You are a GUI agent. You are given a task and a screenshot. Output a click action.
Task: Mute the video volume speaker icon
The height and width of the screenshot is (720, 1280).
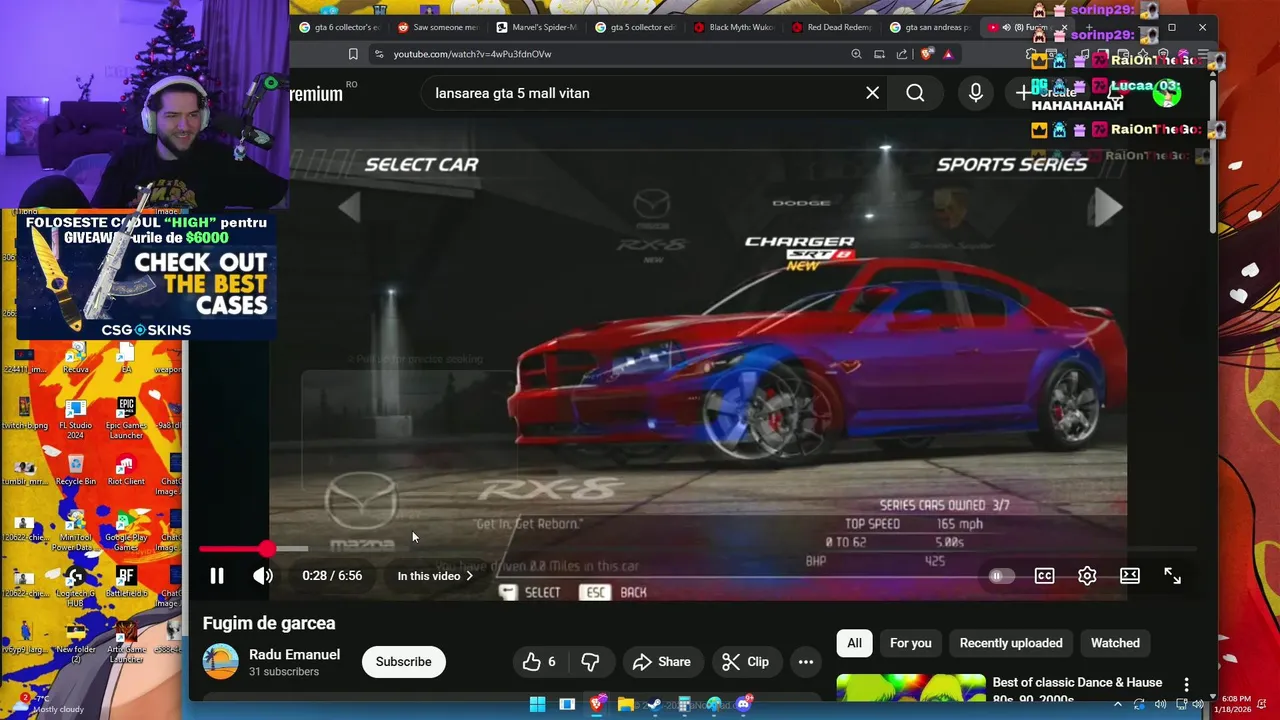coord(263,576)
